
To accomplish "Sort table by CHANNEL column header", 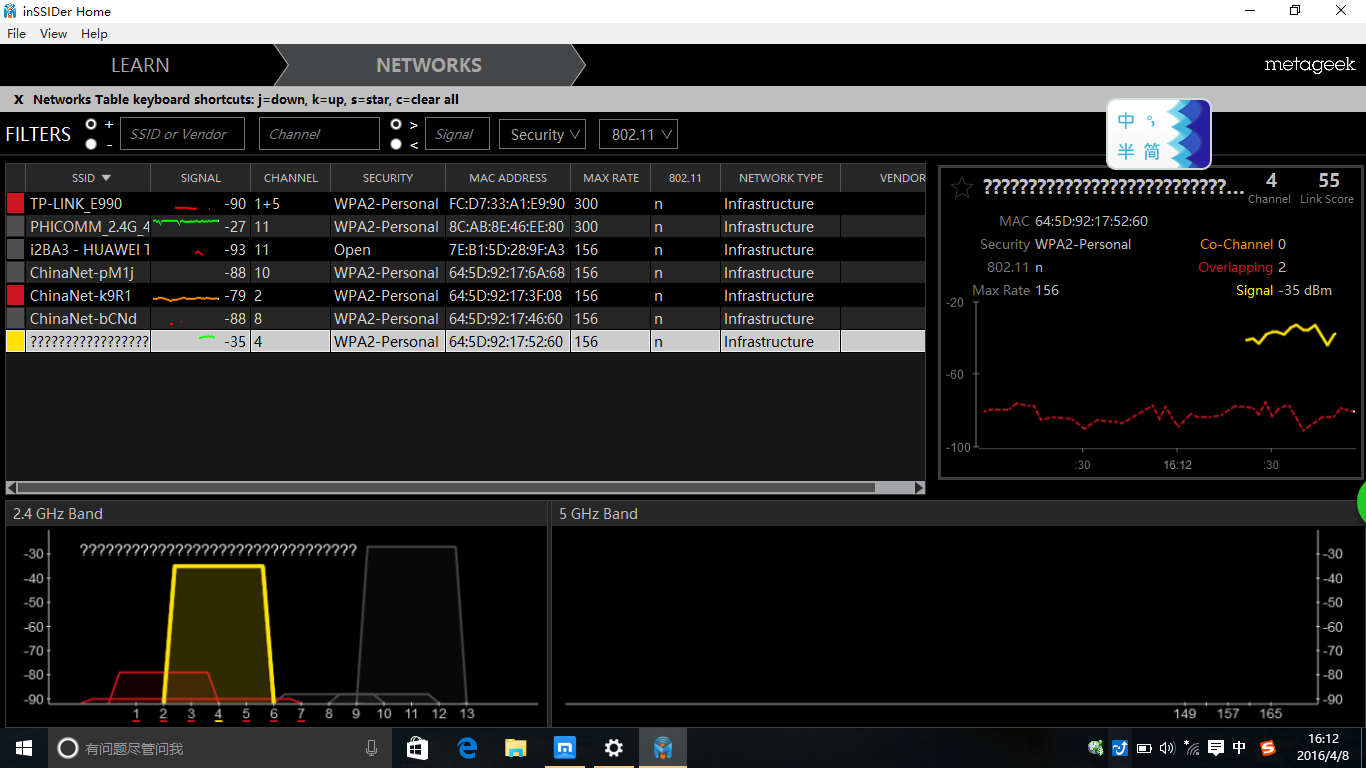I will click(290, 178).
